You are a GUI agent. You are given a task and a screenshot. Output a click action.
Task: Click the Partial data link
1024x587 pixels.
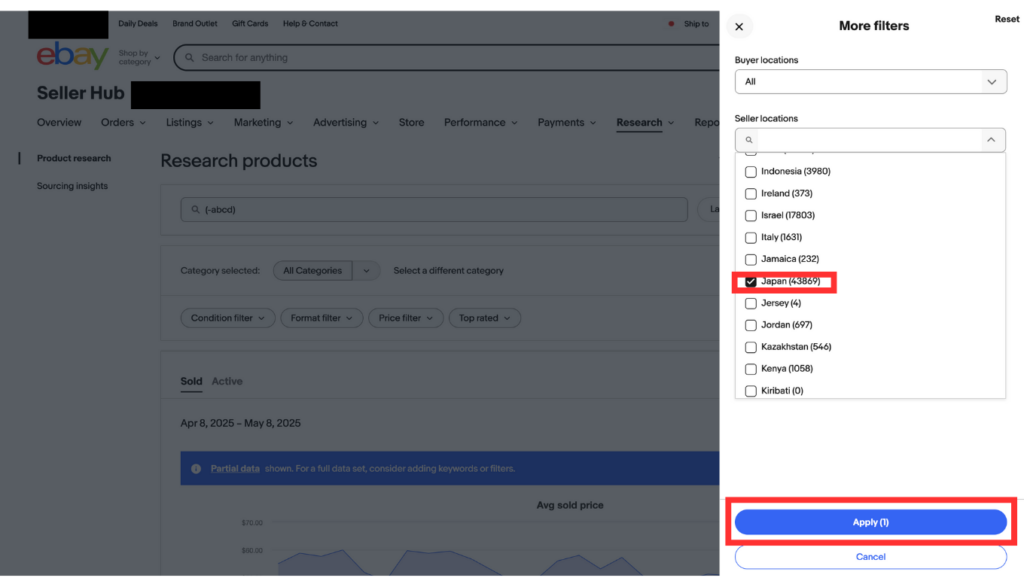pos(235,468)
